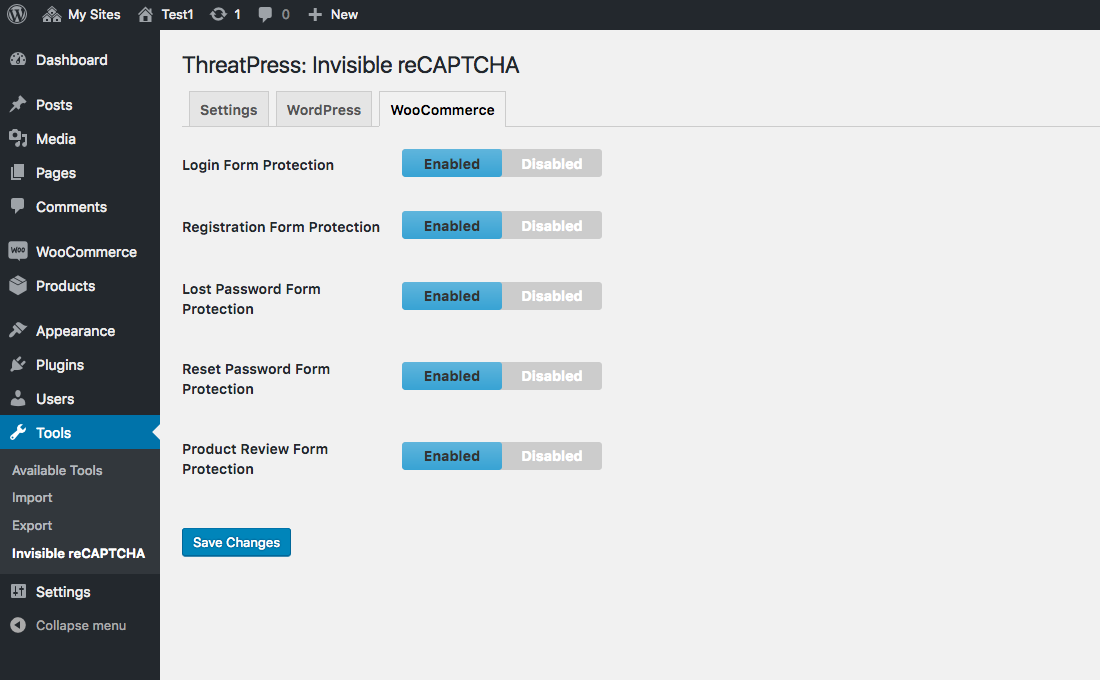This screenshot has width=1100, height=680.
Task: Click the Collapse menu arrow icon
Action: coord(18,625)
